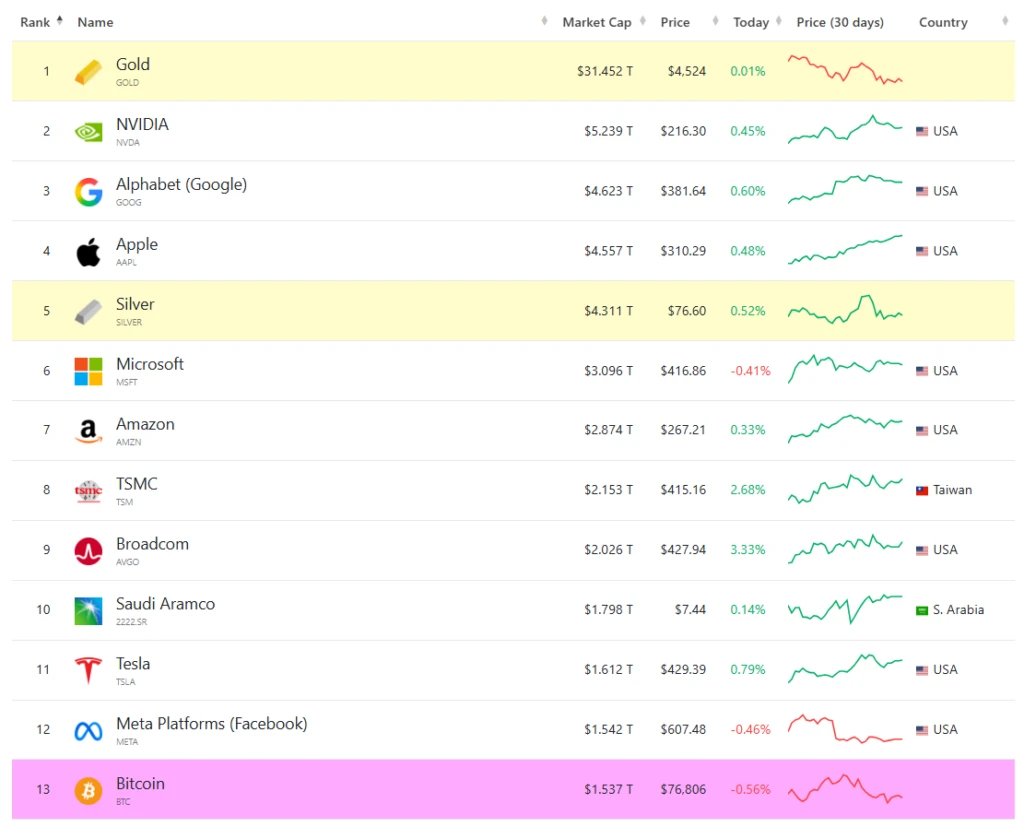Open the Silver asset link

click(x=135, y=304)
